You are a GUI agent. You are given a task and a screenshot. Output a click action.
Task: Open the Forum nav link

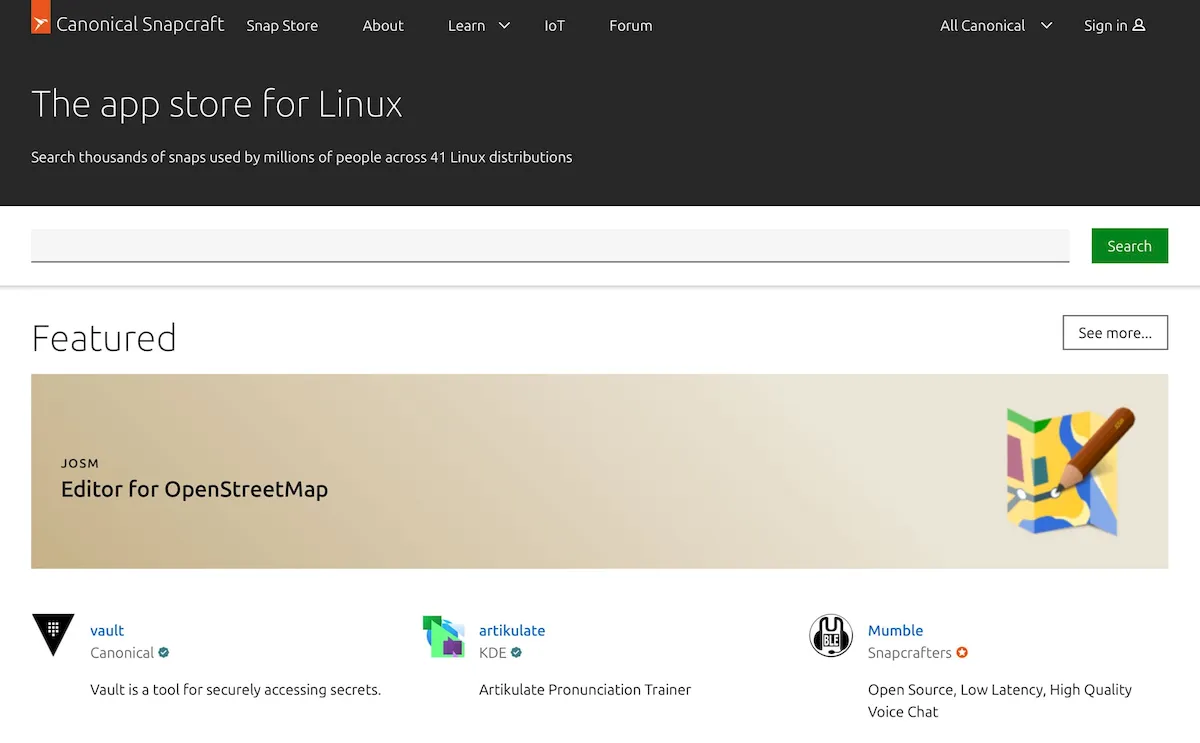(x=631, y=26)
